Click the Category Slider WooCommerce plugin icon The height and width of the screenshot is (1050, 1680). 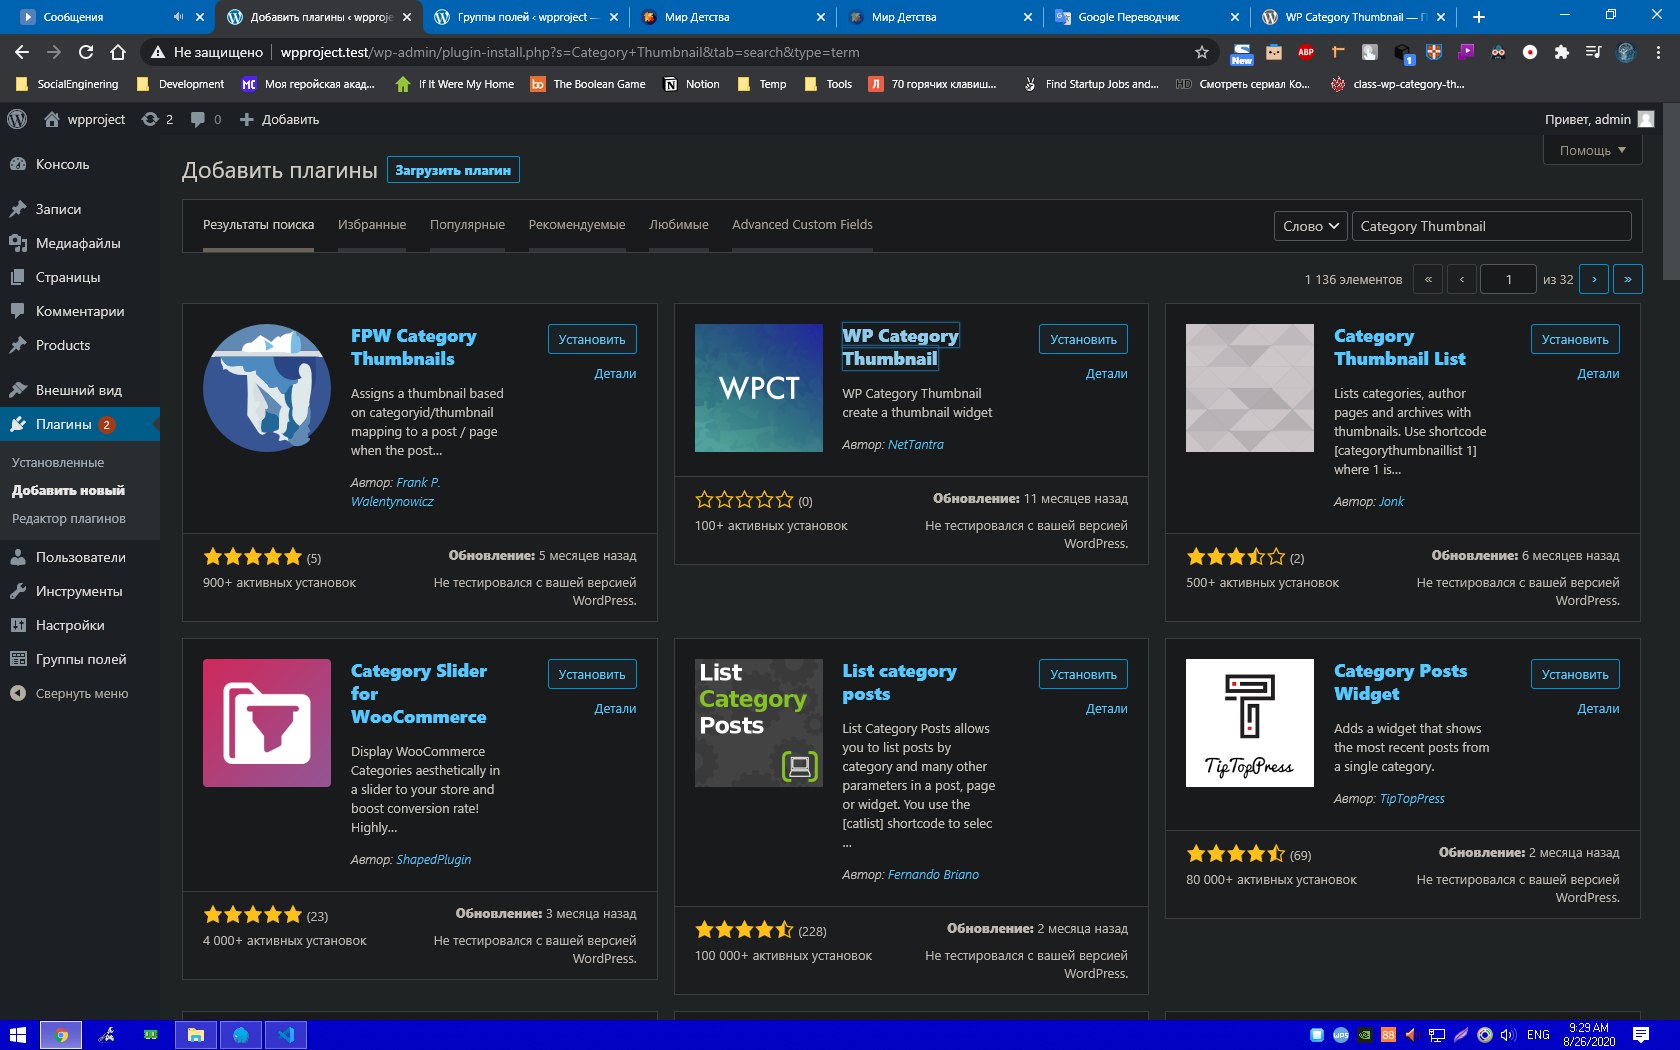(267, 723)
